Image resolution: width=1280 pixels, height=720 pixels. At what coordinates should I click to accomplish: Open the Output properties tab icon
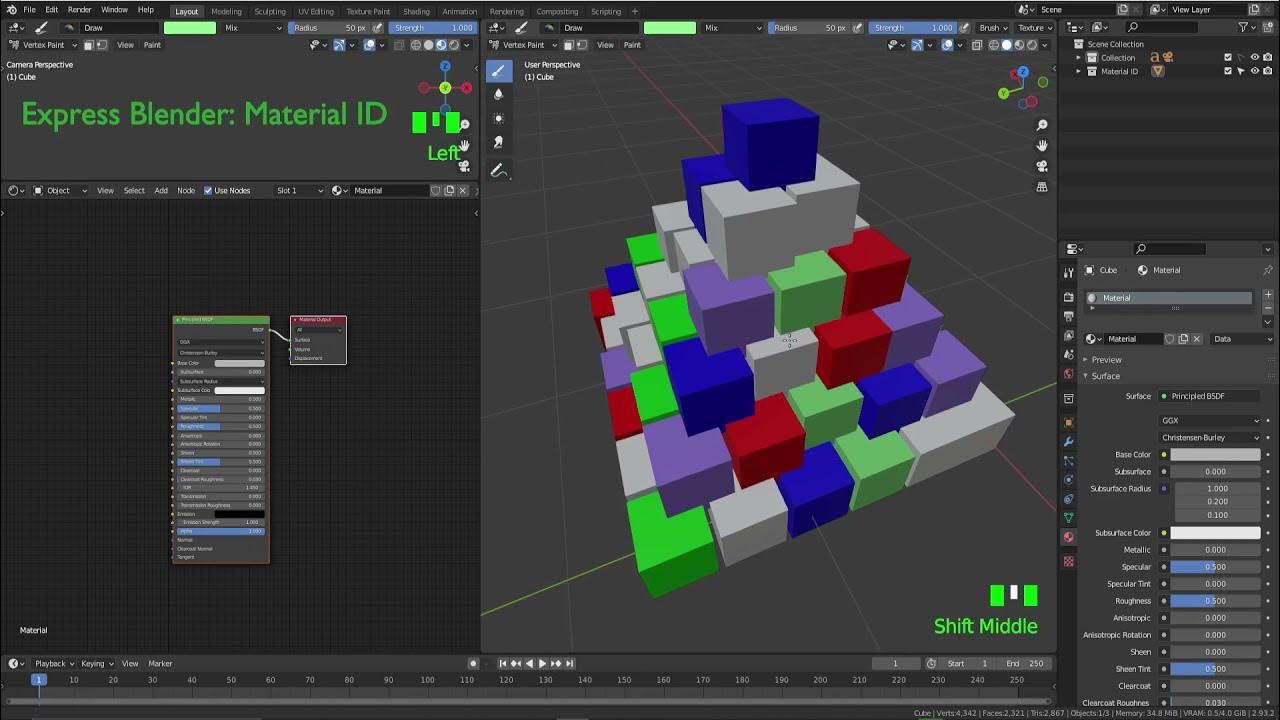tap(1068, 317)
